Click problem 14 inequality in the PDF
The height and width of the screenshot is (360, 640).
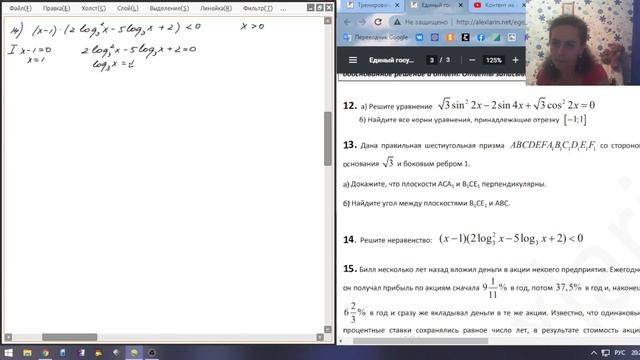[511, 239]
